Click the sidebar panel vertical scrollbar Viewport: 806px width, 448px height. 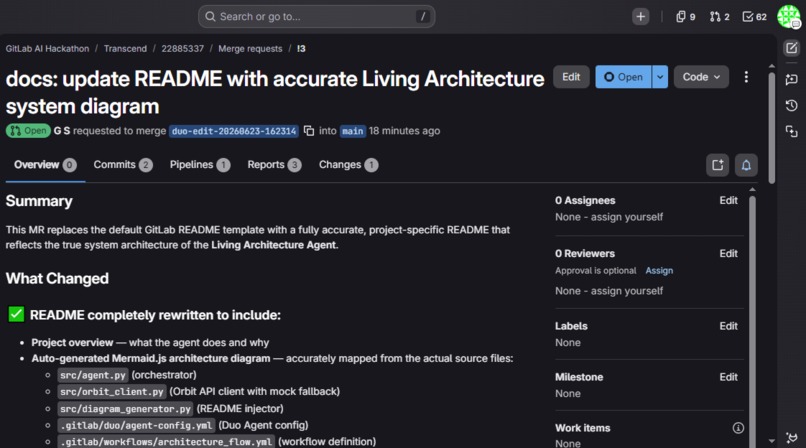[x=752, y=321]
